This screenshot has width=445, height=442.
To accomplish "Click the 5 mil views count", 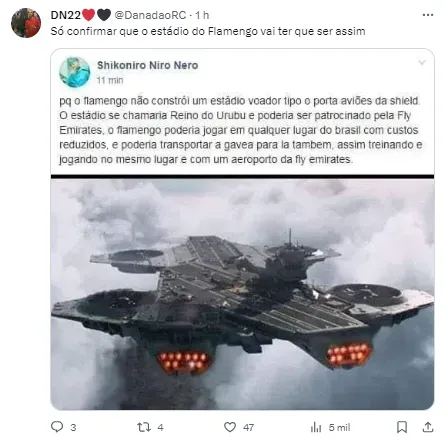I will [339, 427].
